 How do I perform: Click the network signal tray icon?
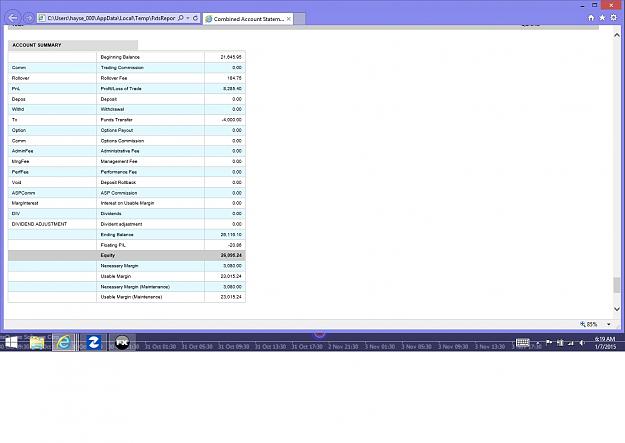tap(571, 343)
